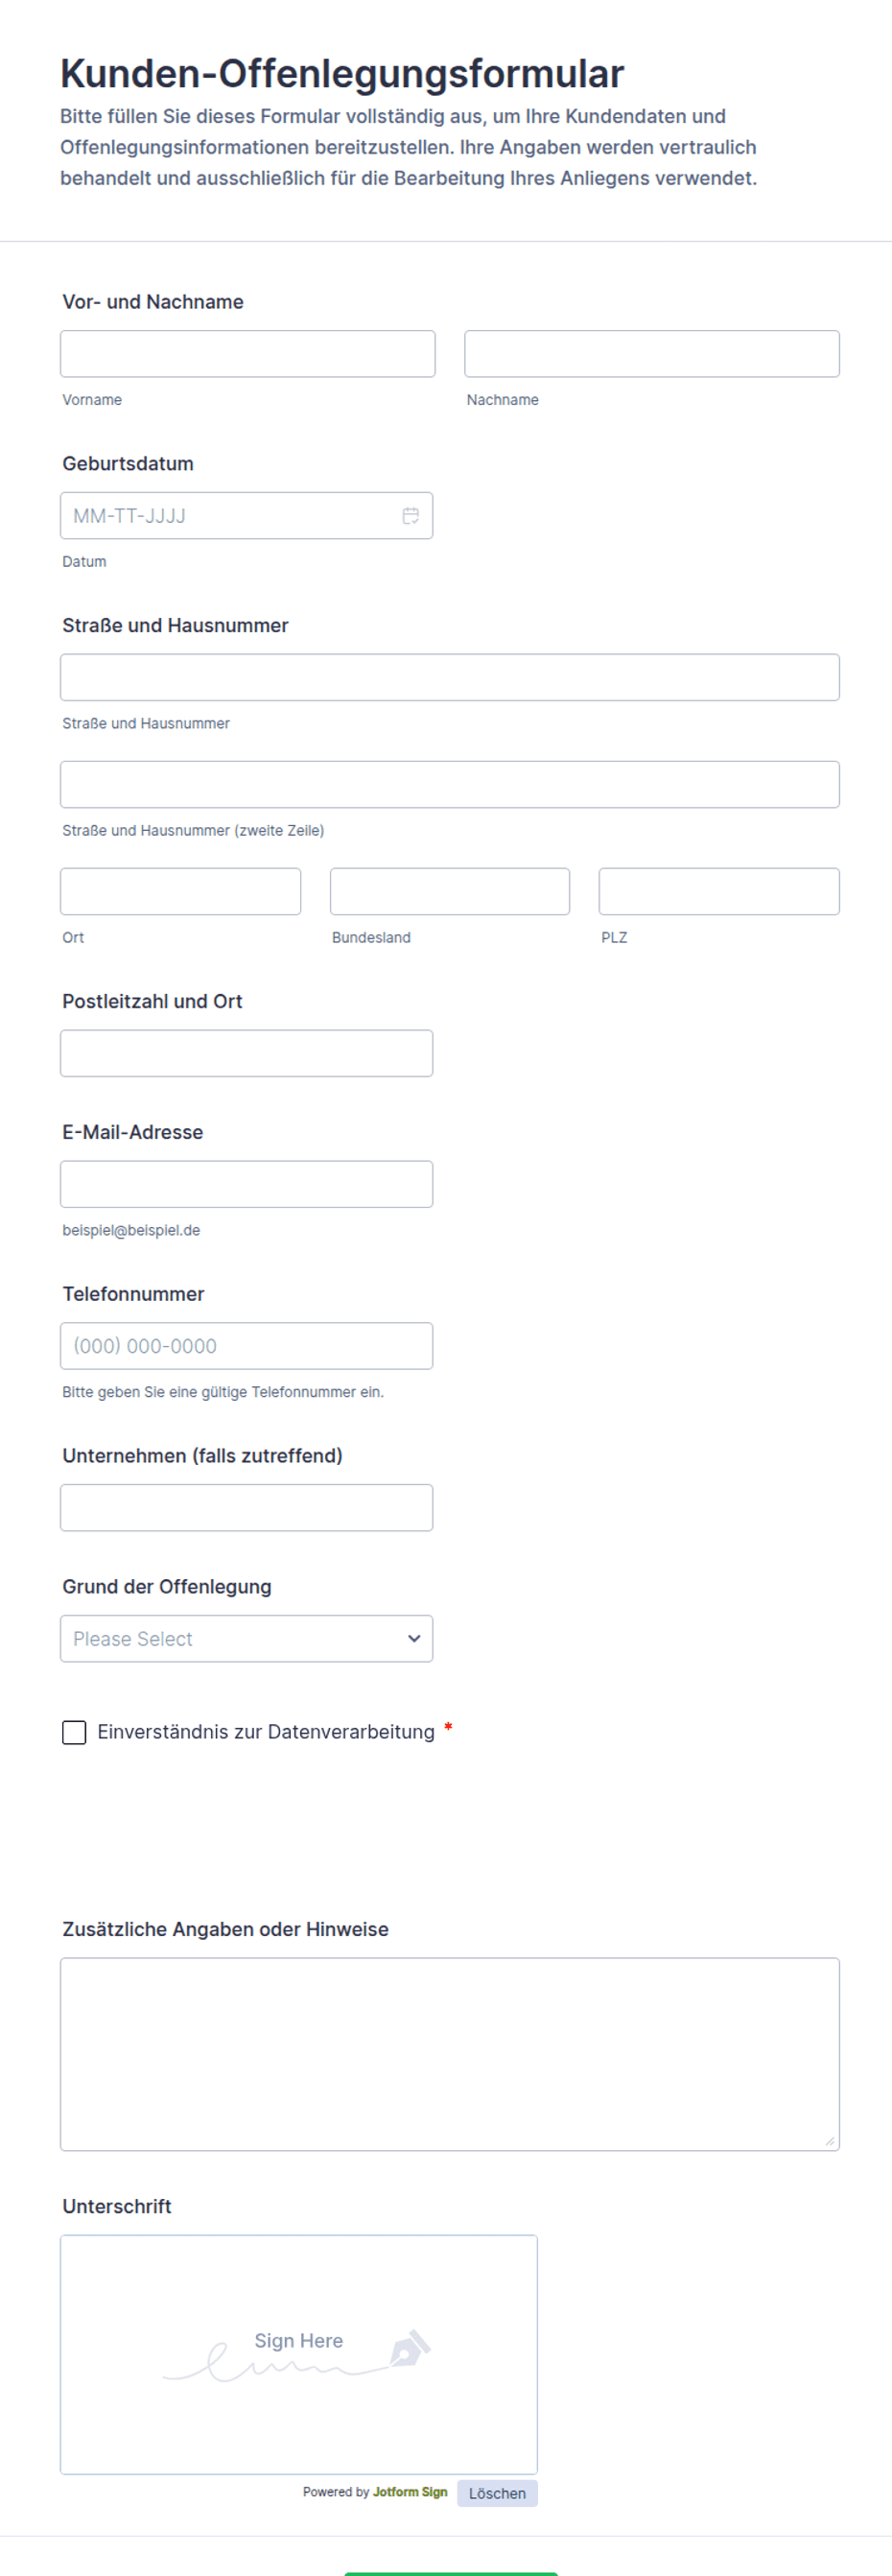This screenshot has width=892, height=2576.
Task: Focus the PLZ input field
Action: tap(718, 892)
